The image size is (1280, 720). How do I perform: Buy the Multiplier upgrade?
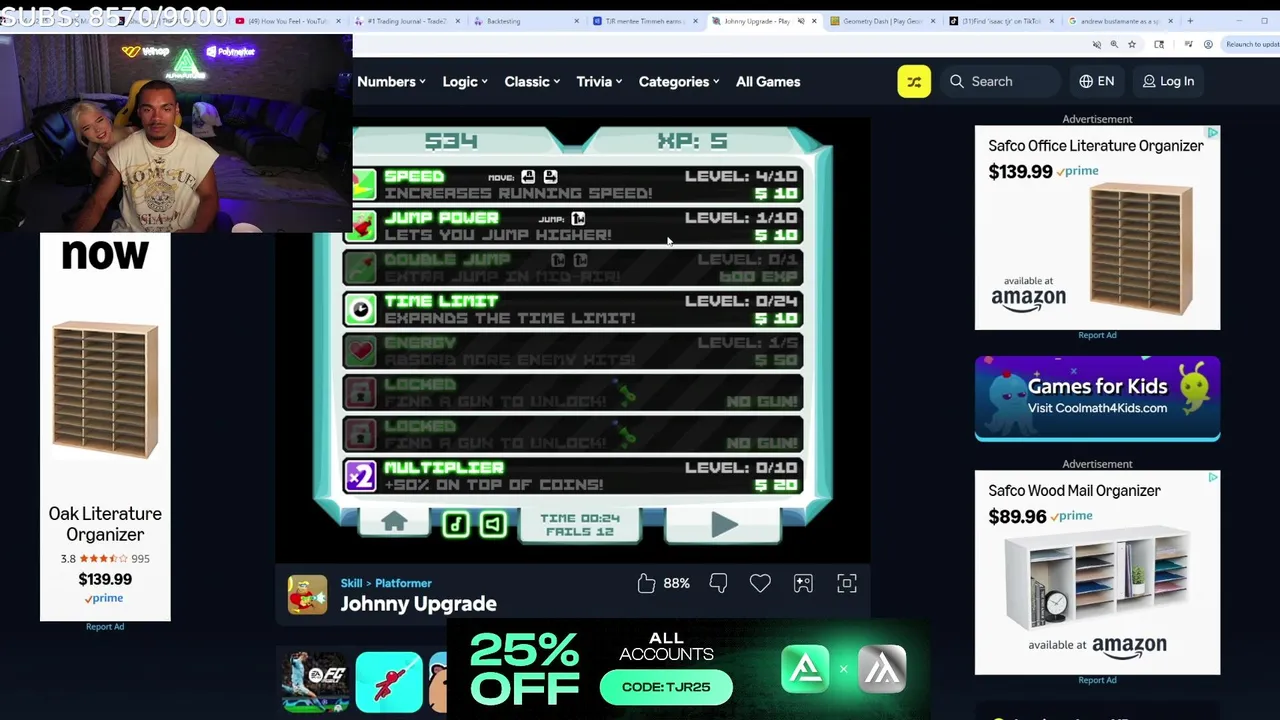point(574,476)
